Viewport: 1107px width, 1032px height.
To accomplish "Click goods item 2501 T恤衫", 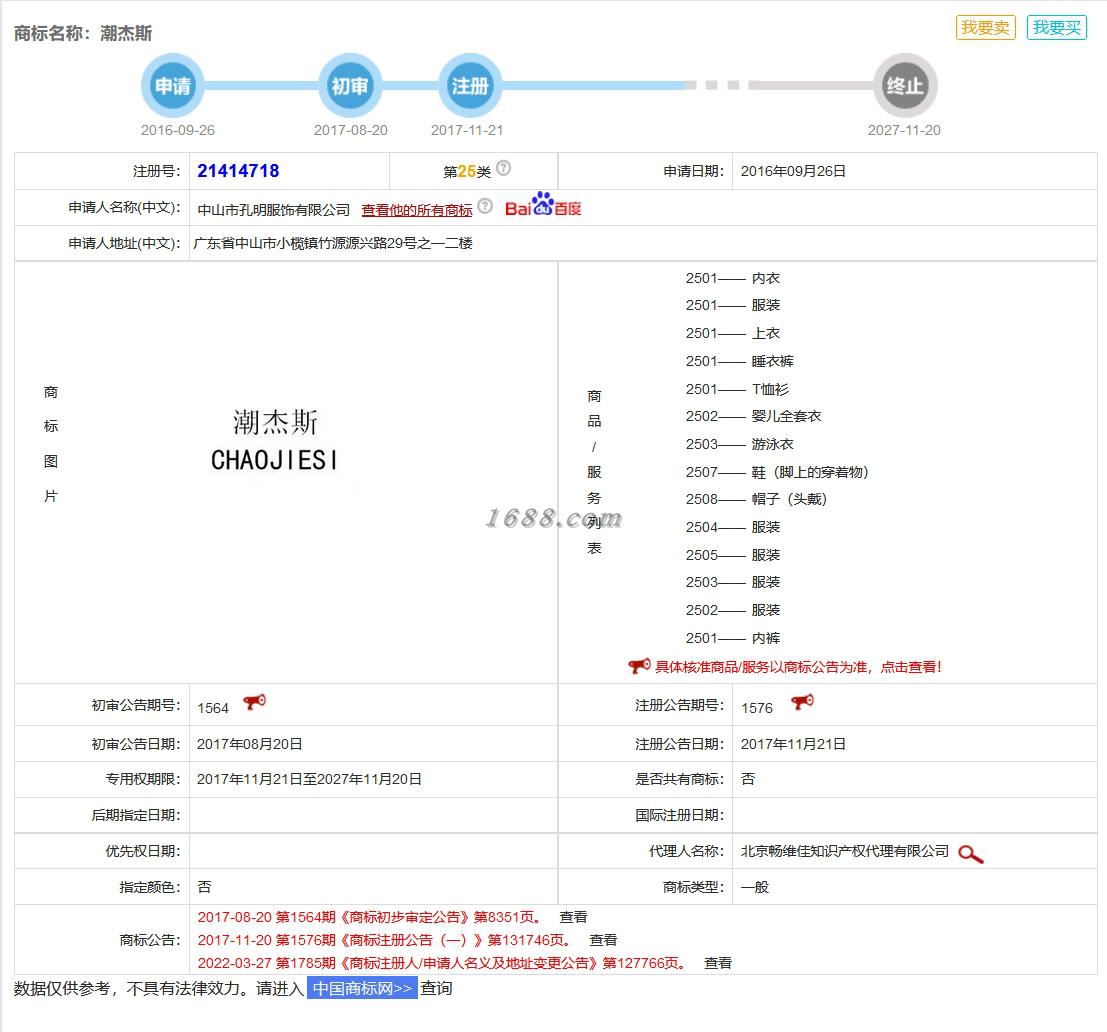I will [x=737, y=389].
